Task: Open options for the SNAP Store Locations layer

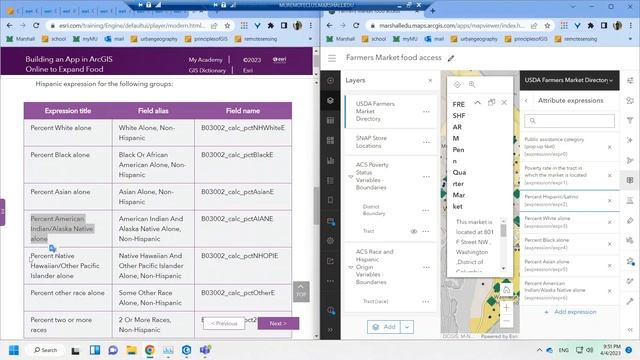Action: click(x=426, y=142)
